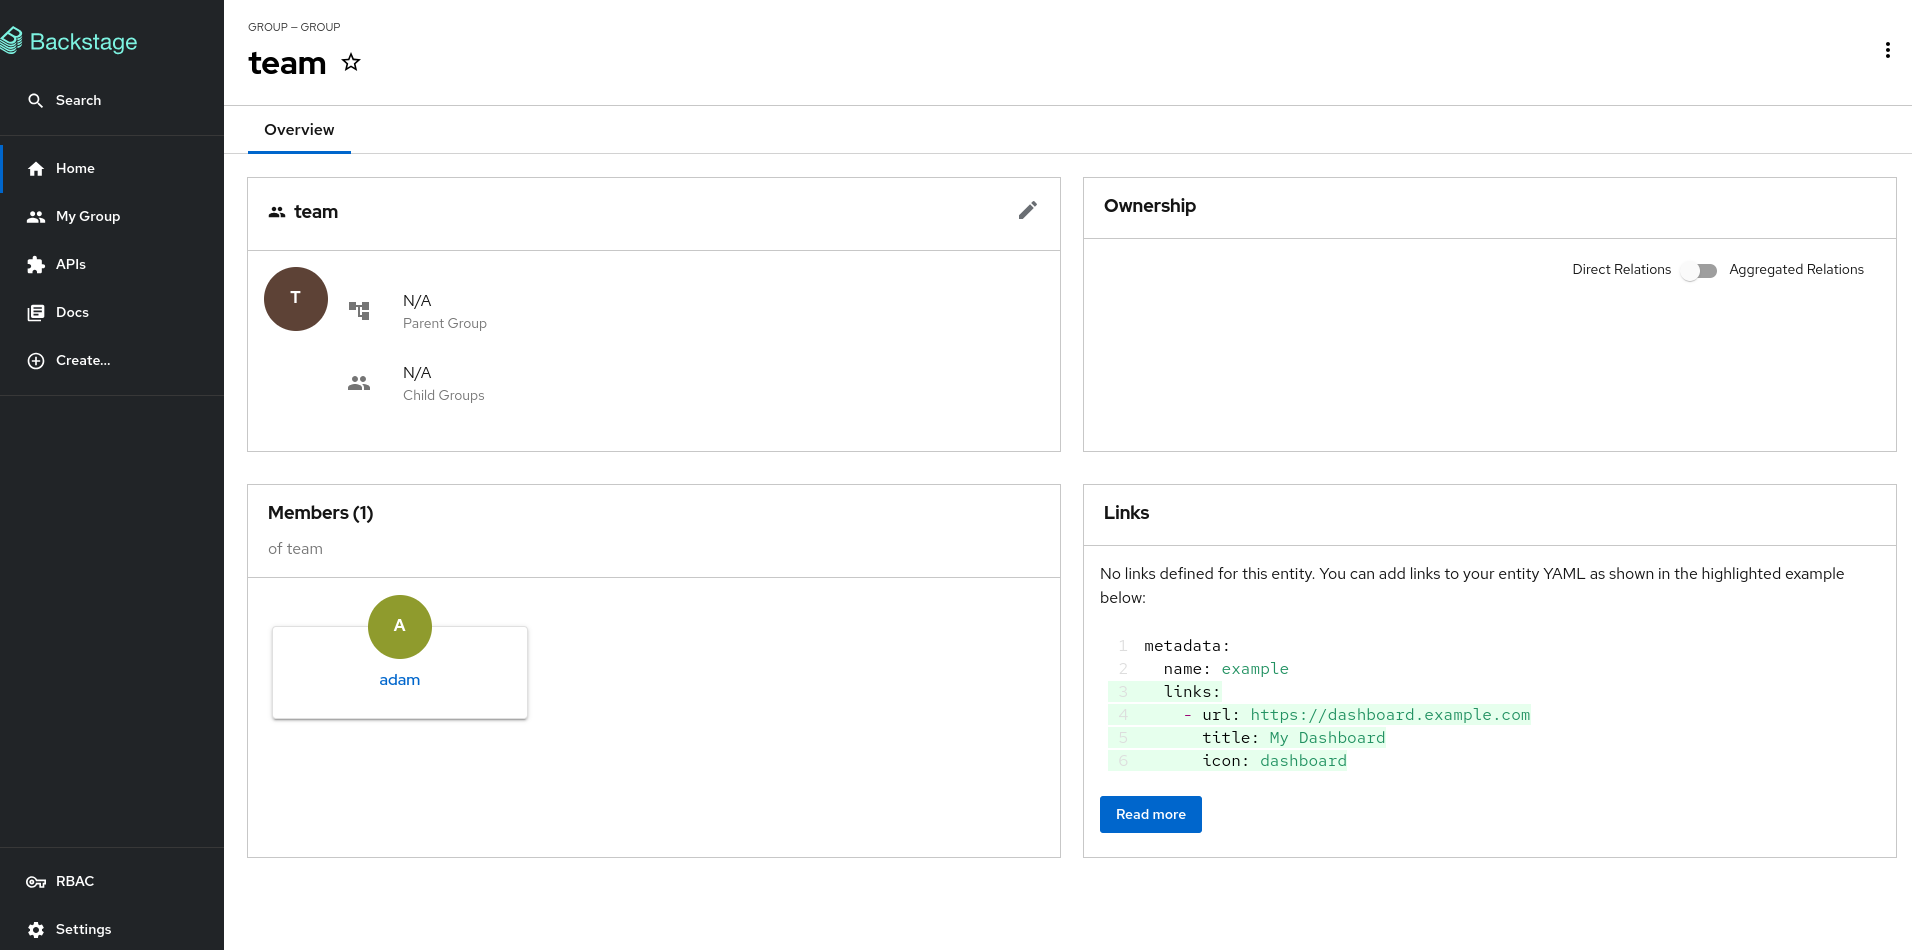Open RBAC key sidebar item
This screenshot has height=950, width=1912.
[37, 881]
